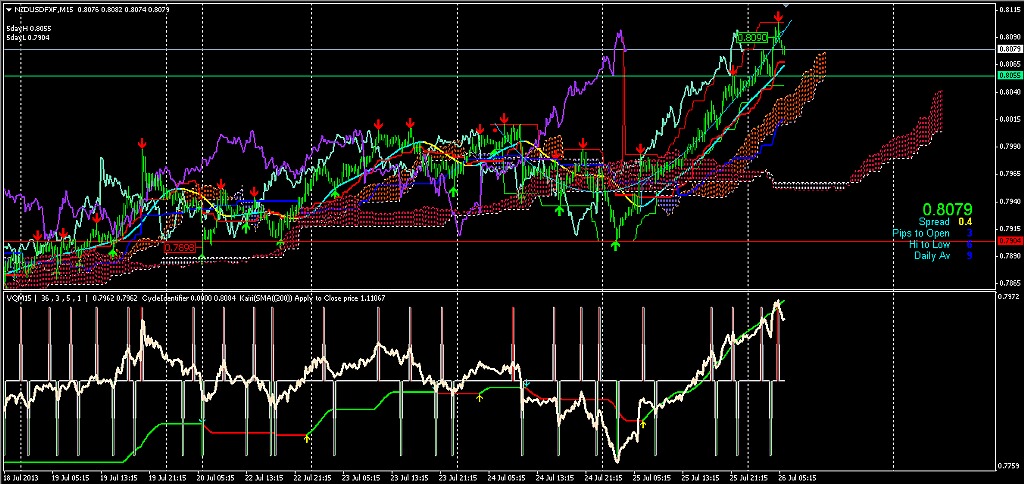This screenshot has width=1024, height=484.
Task: Click the 0.7940 price scale value
Action: pyautogui.click(x=1010, y=201)
